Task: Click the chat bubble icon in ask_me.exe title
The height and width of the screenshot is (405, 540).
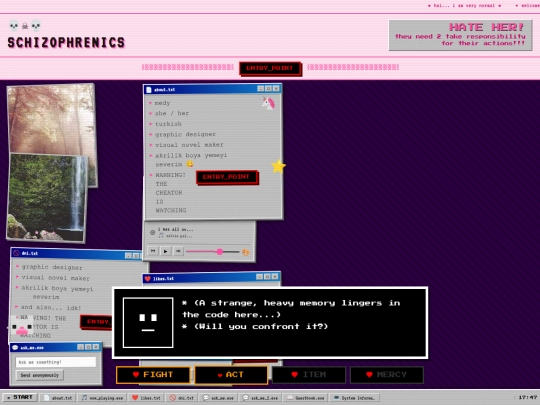Action: (x=15, y=347)
